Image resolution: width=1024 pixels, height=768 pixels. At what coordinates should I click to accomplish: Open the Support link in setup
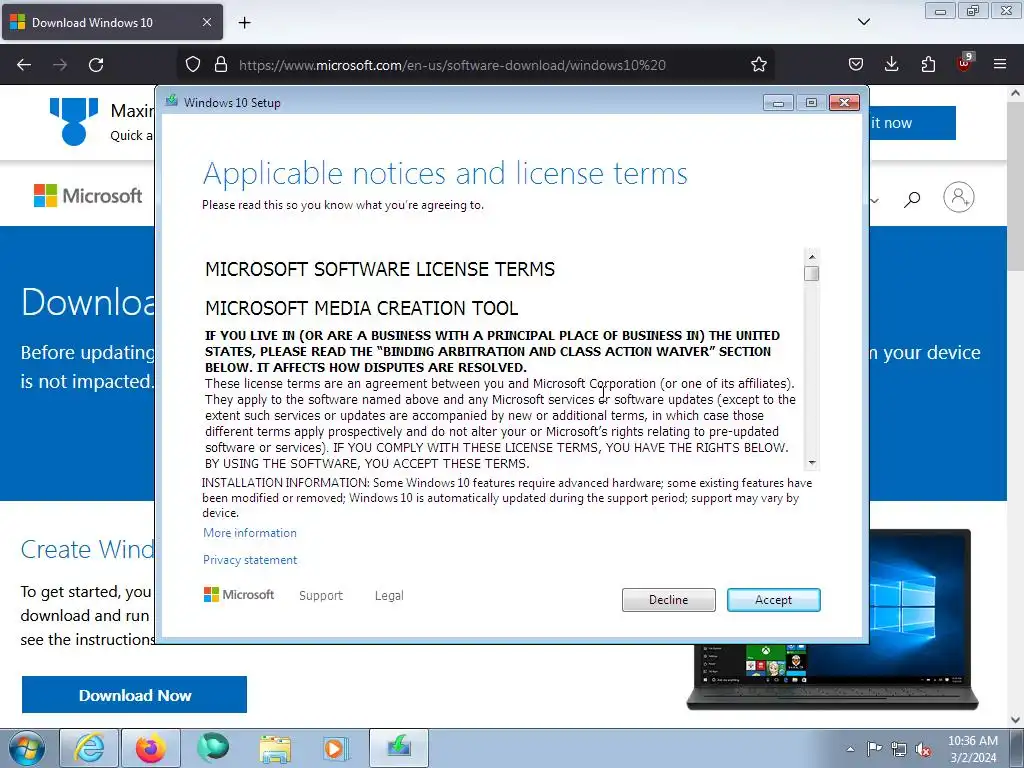321,596
